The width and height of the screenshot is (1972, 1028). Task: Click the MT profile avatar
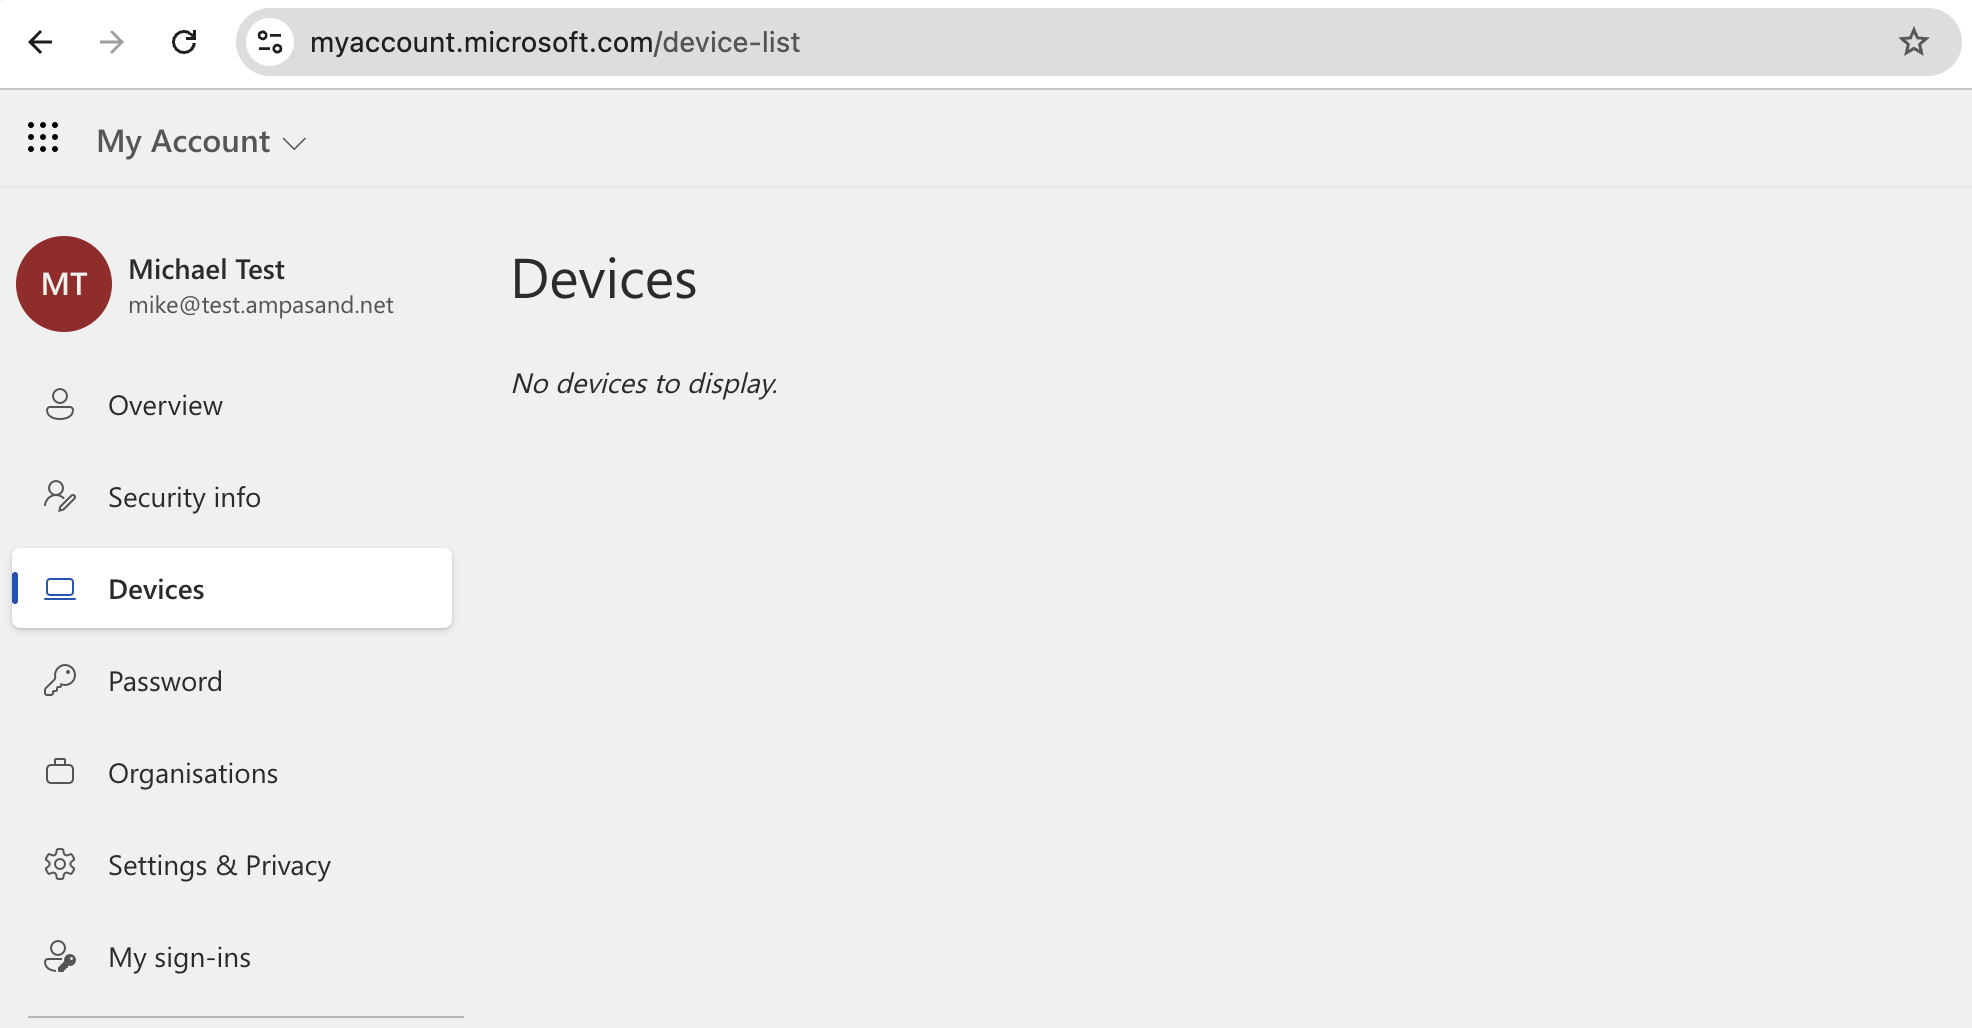pos(64,284)
